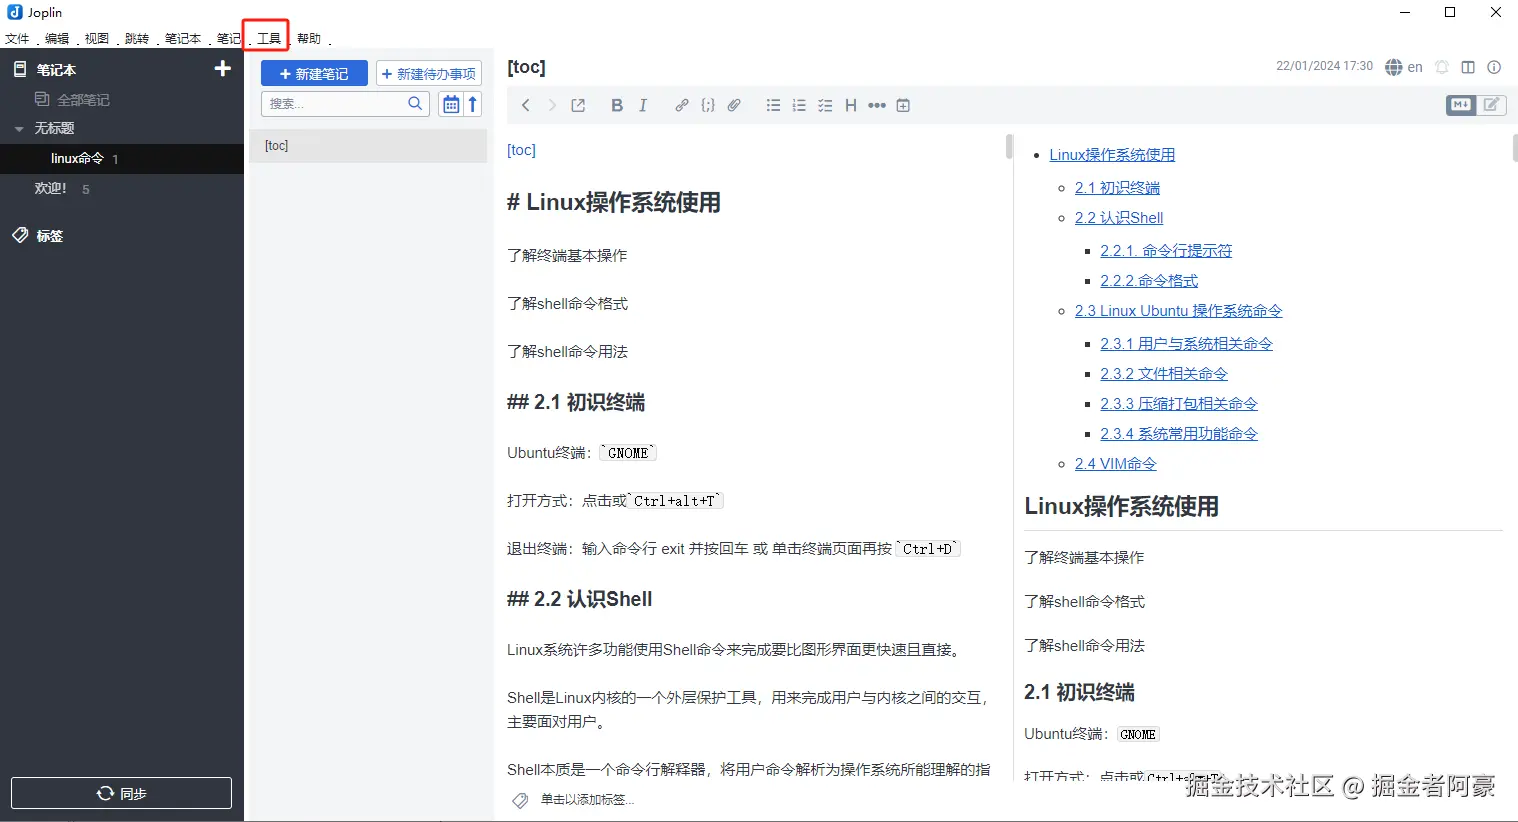Insert a numbered list from the toolbar
The image size is (1518, 822).
point(799,105)
